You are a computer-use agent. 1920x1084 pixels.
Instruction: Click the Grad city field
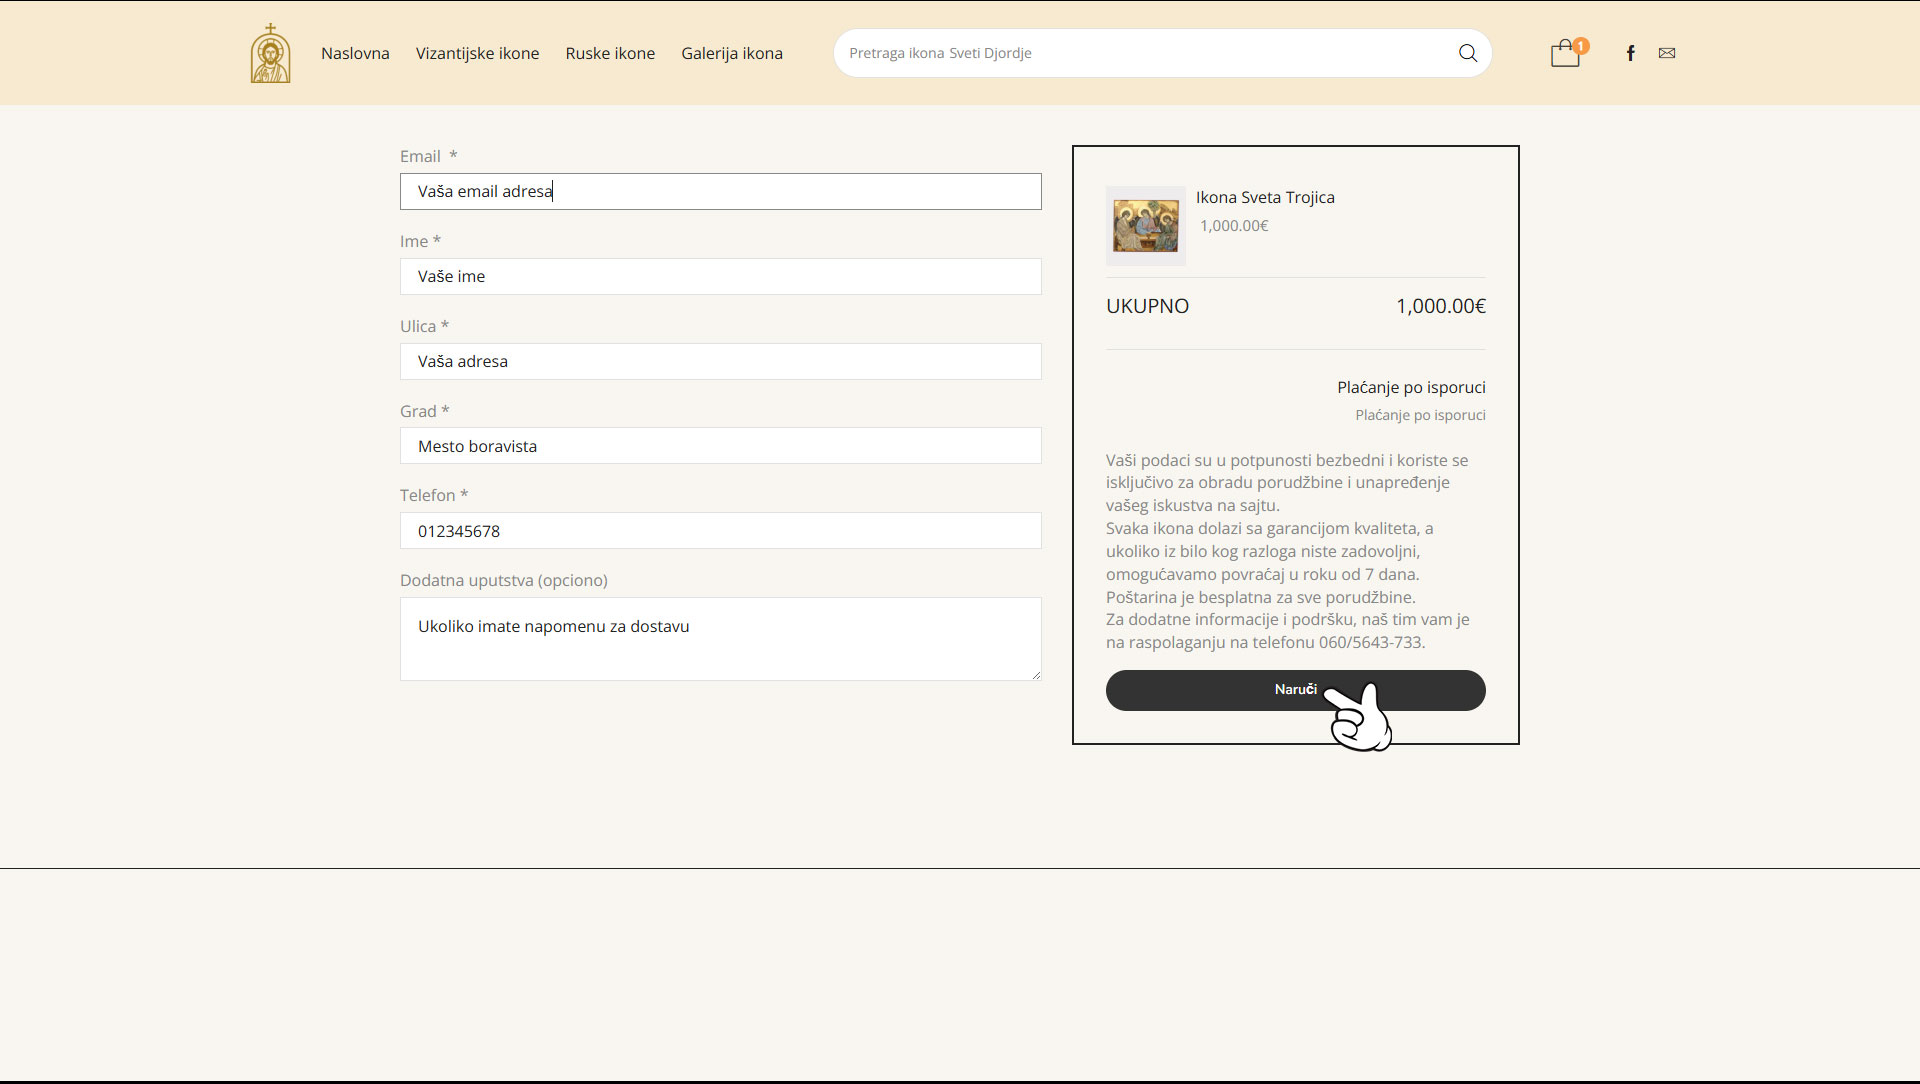click(720, 446)
